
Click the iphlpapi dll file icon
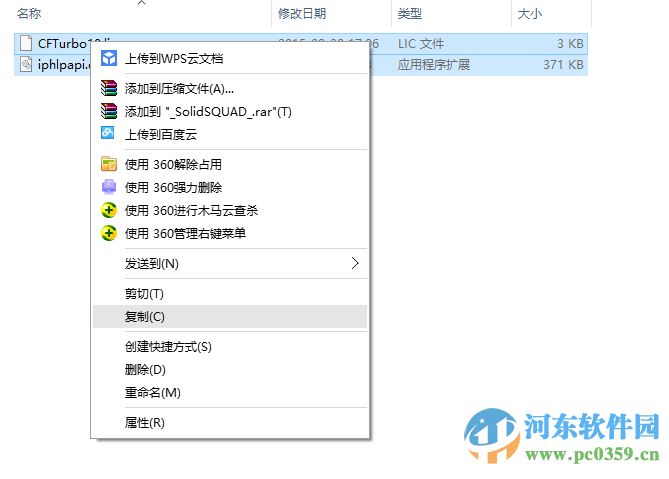coord(26,65)
